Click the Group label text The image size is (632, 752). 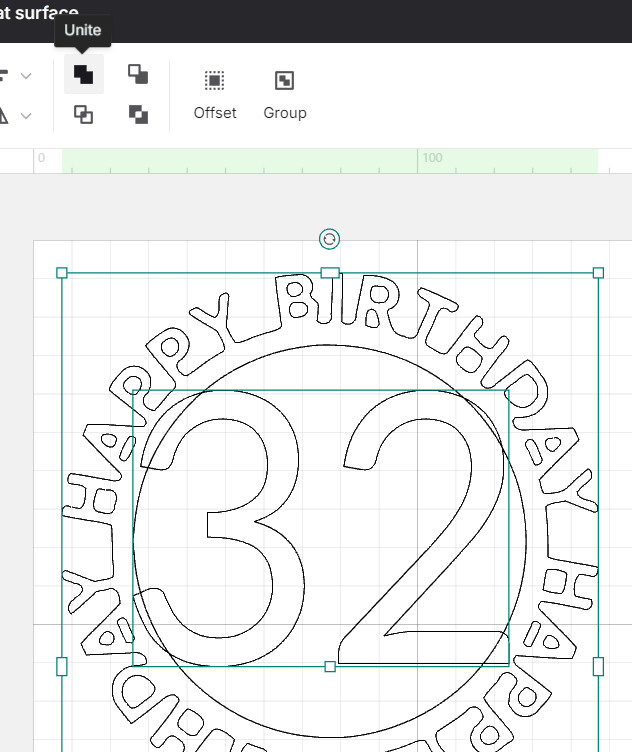pos(284,113)
